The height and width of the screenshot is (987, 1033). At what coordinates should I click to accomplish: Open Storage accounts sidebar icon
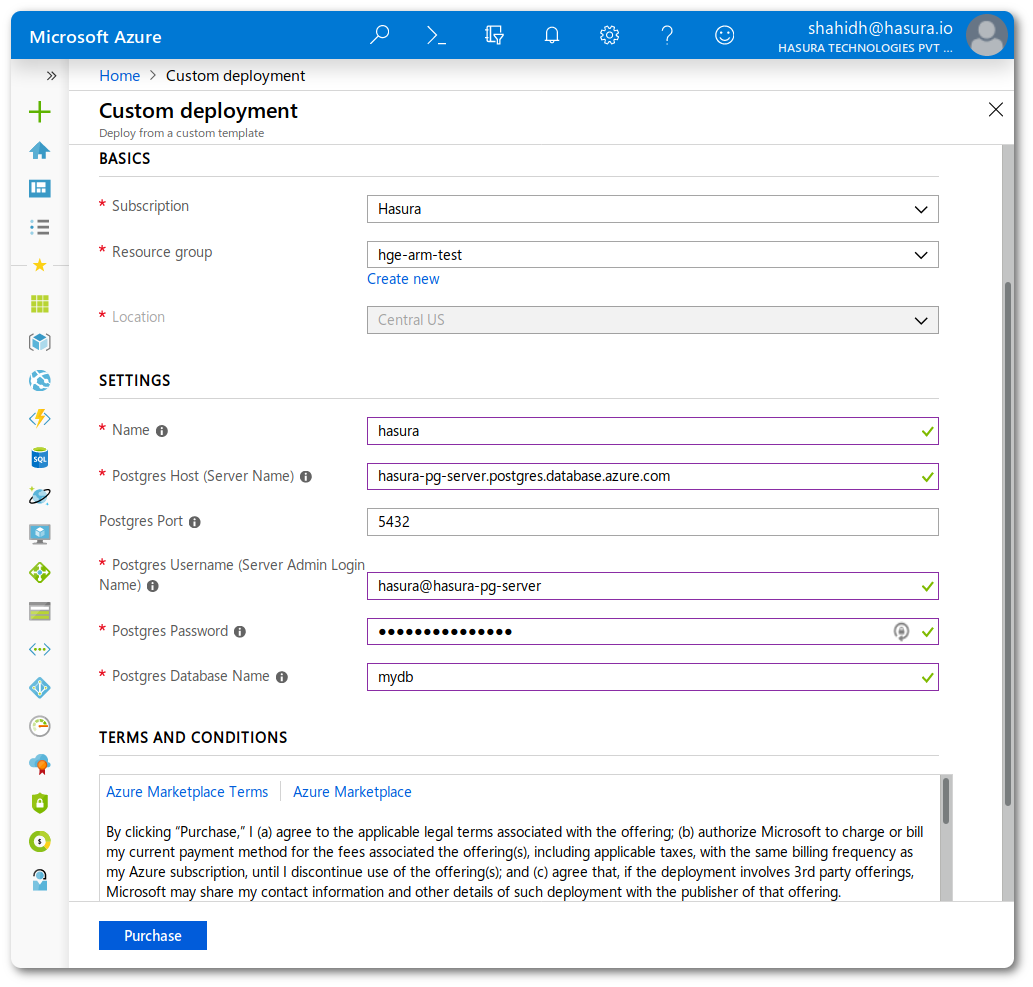point(40,611)
